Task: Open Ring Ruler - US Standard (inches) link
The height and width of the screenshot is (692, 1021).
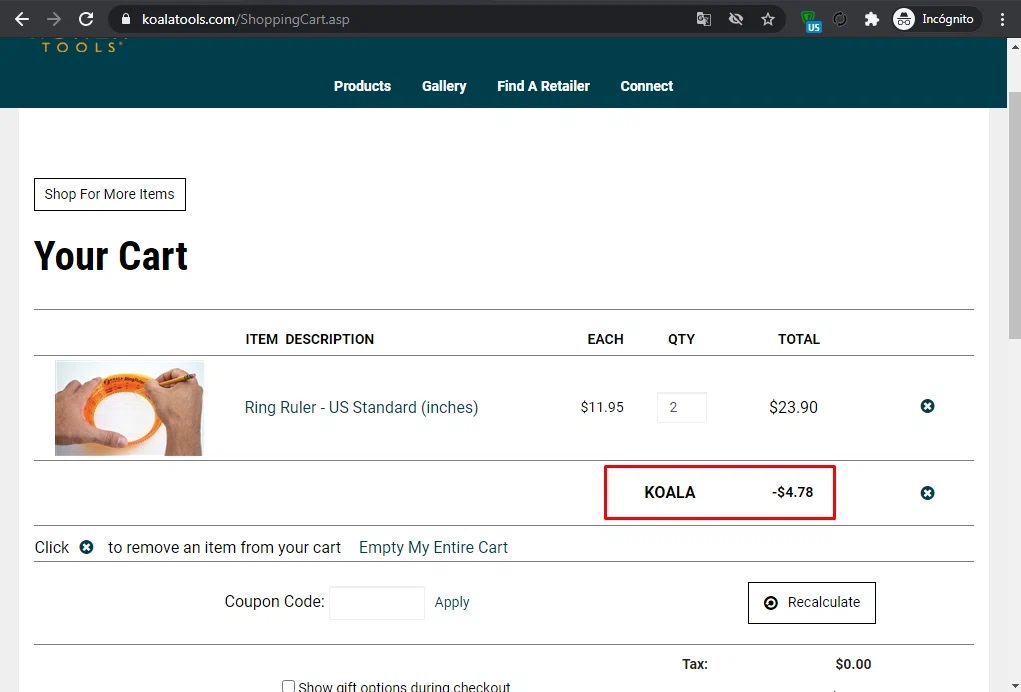Action: coord(361,408)
